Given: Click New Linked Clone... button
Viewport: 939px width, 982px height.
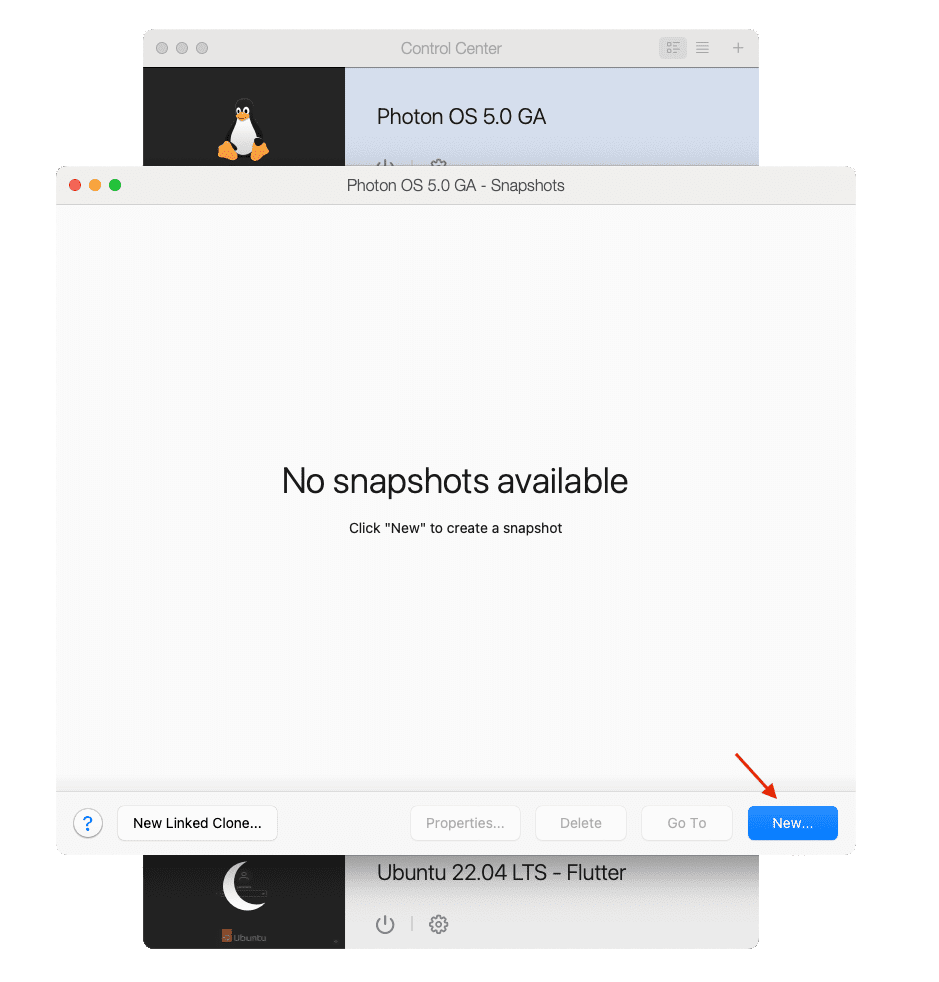Looking at the screenshot, I should pyautogui.click(x=197, y=823).
